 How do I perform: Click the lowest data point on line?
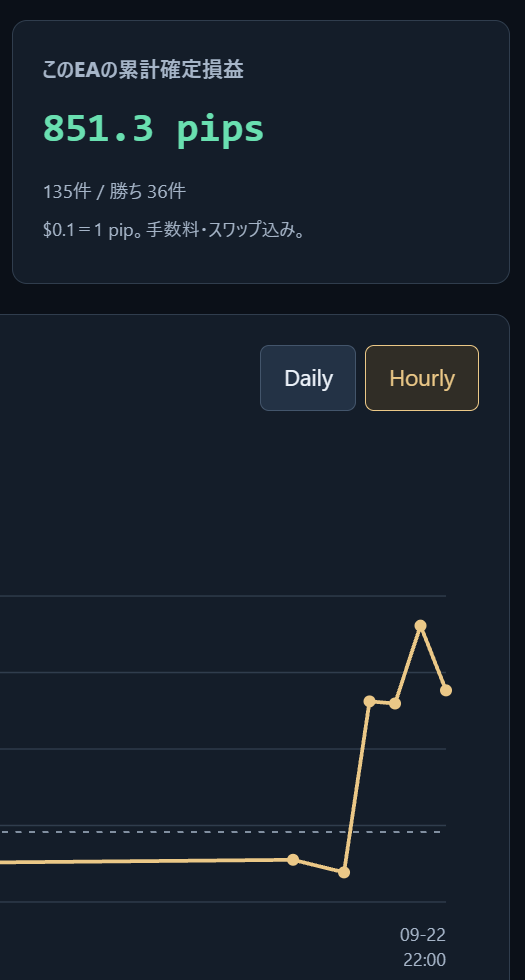click(344, 872)
